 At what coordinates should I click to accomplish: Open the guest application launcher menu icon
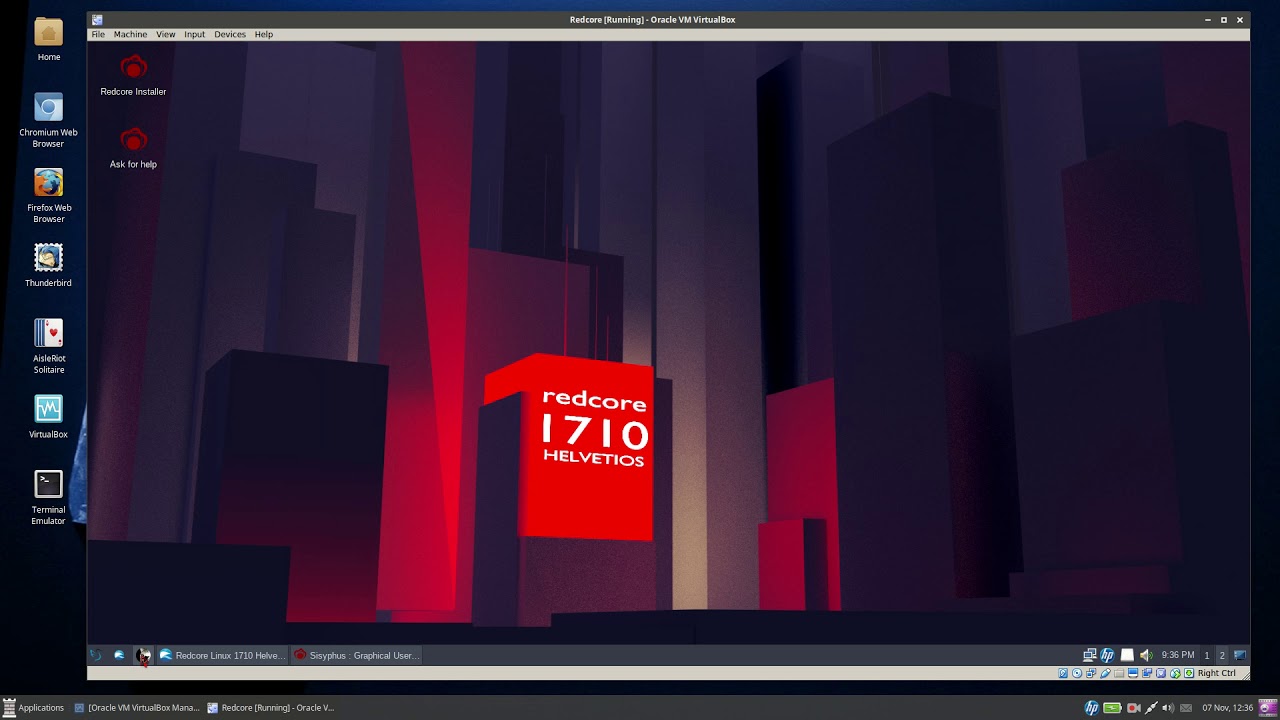click(x=96, y=655)
